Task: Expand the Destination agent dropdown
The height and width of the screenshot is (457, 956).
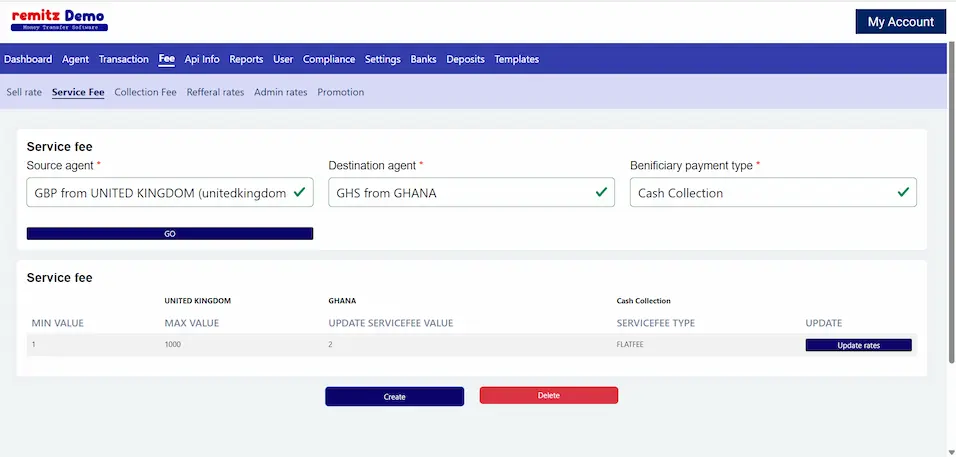Action: point(471,192)
